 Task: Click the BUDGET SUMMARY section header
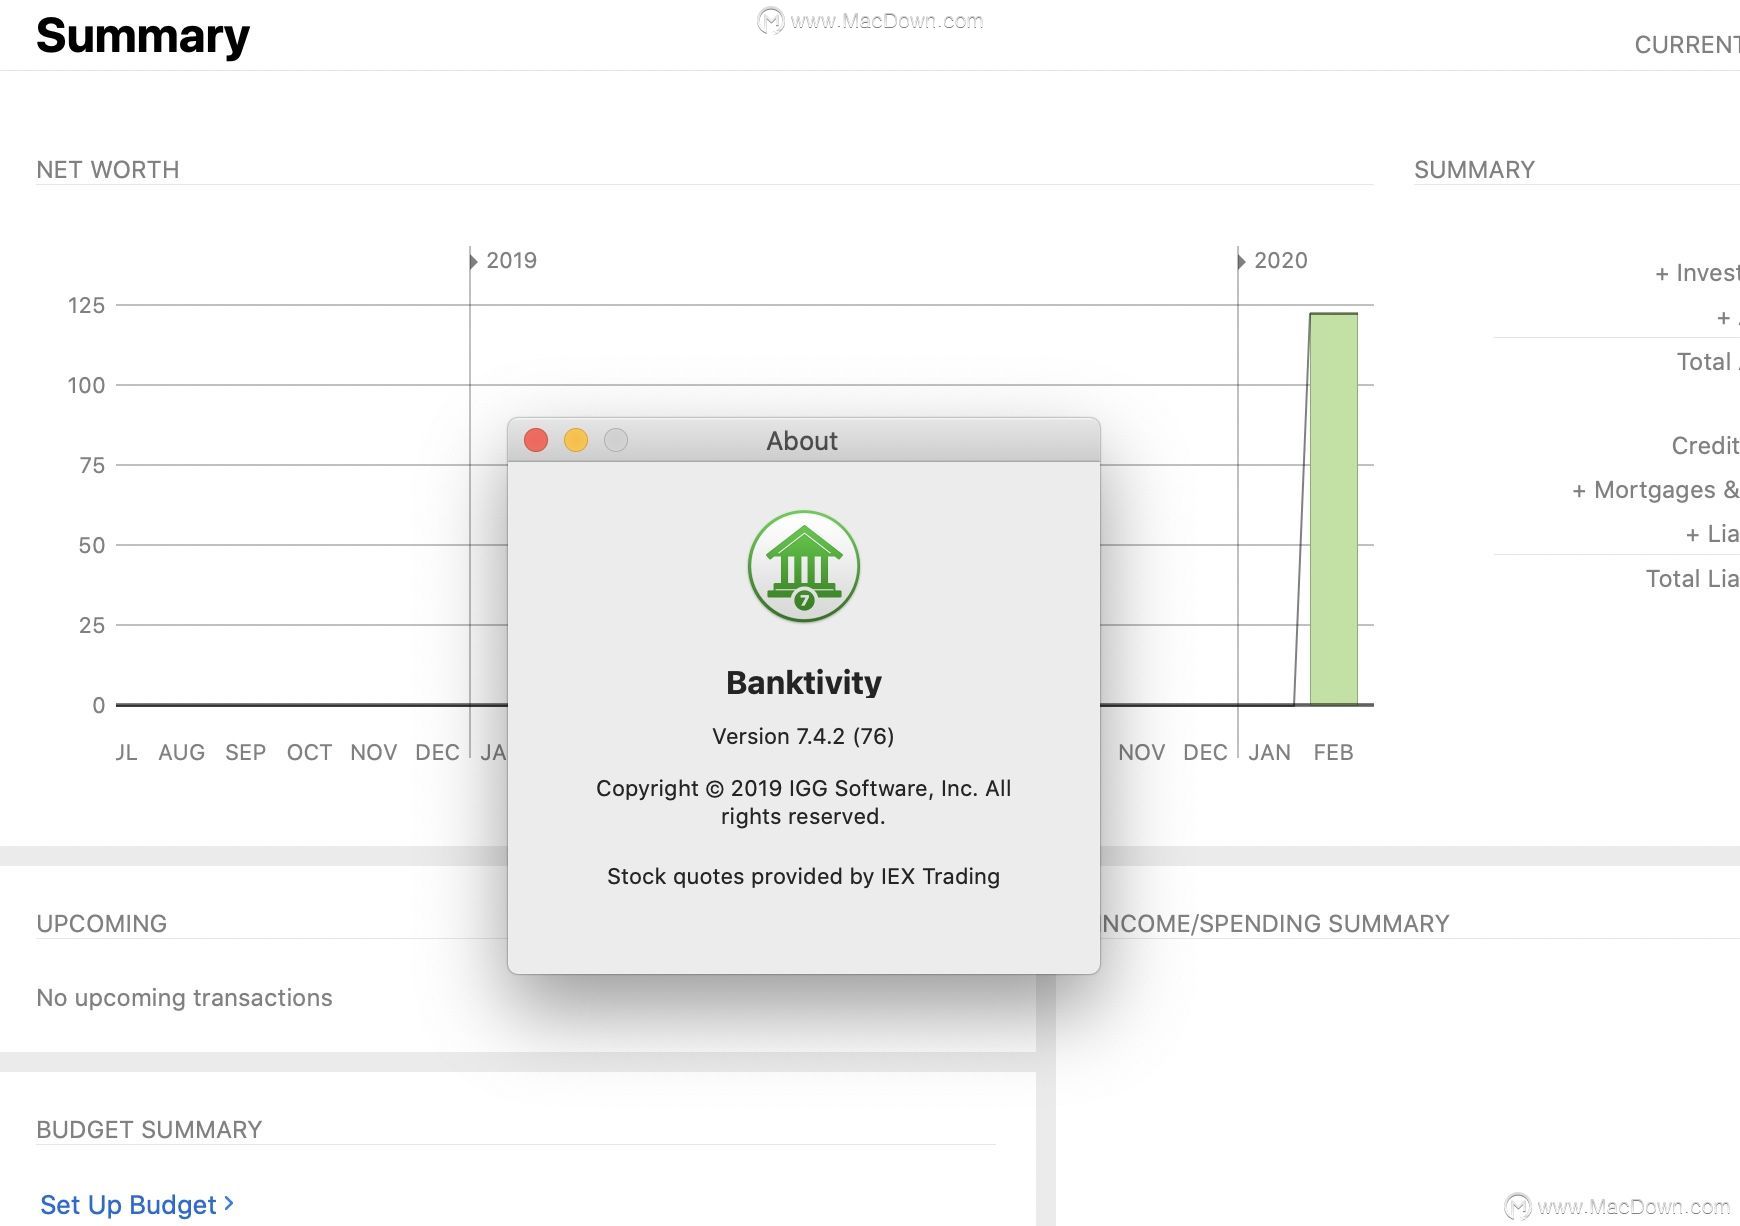(x=149, y=1130)
